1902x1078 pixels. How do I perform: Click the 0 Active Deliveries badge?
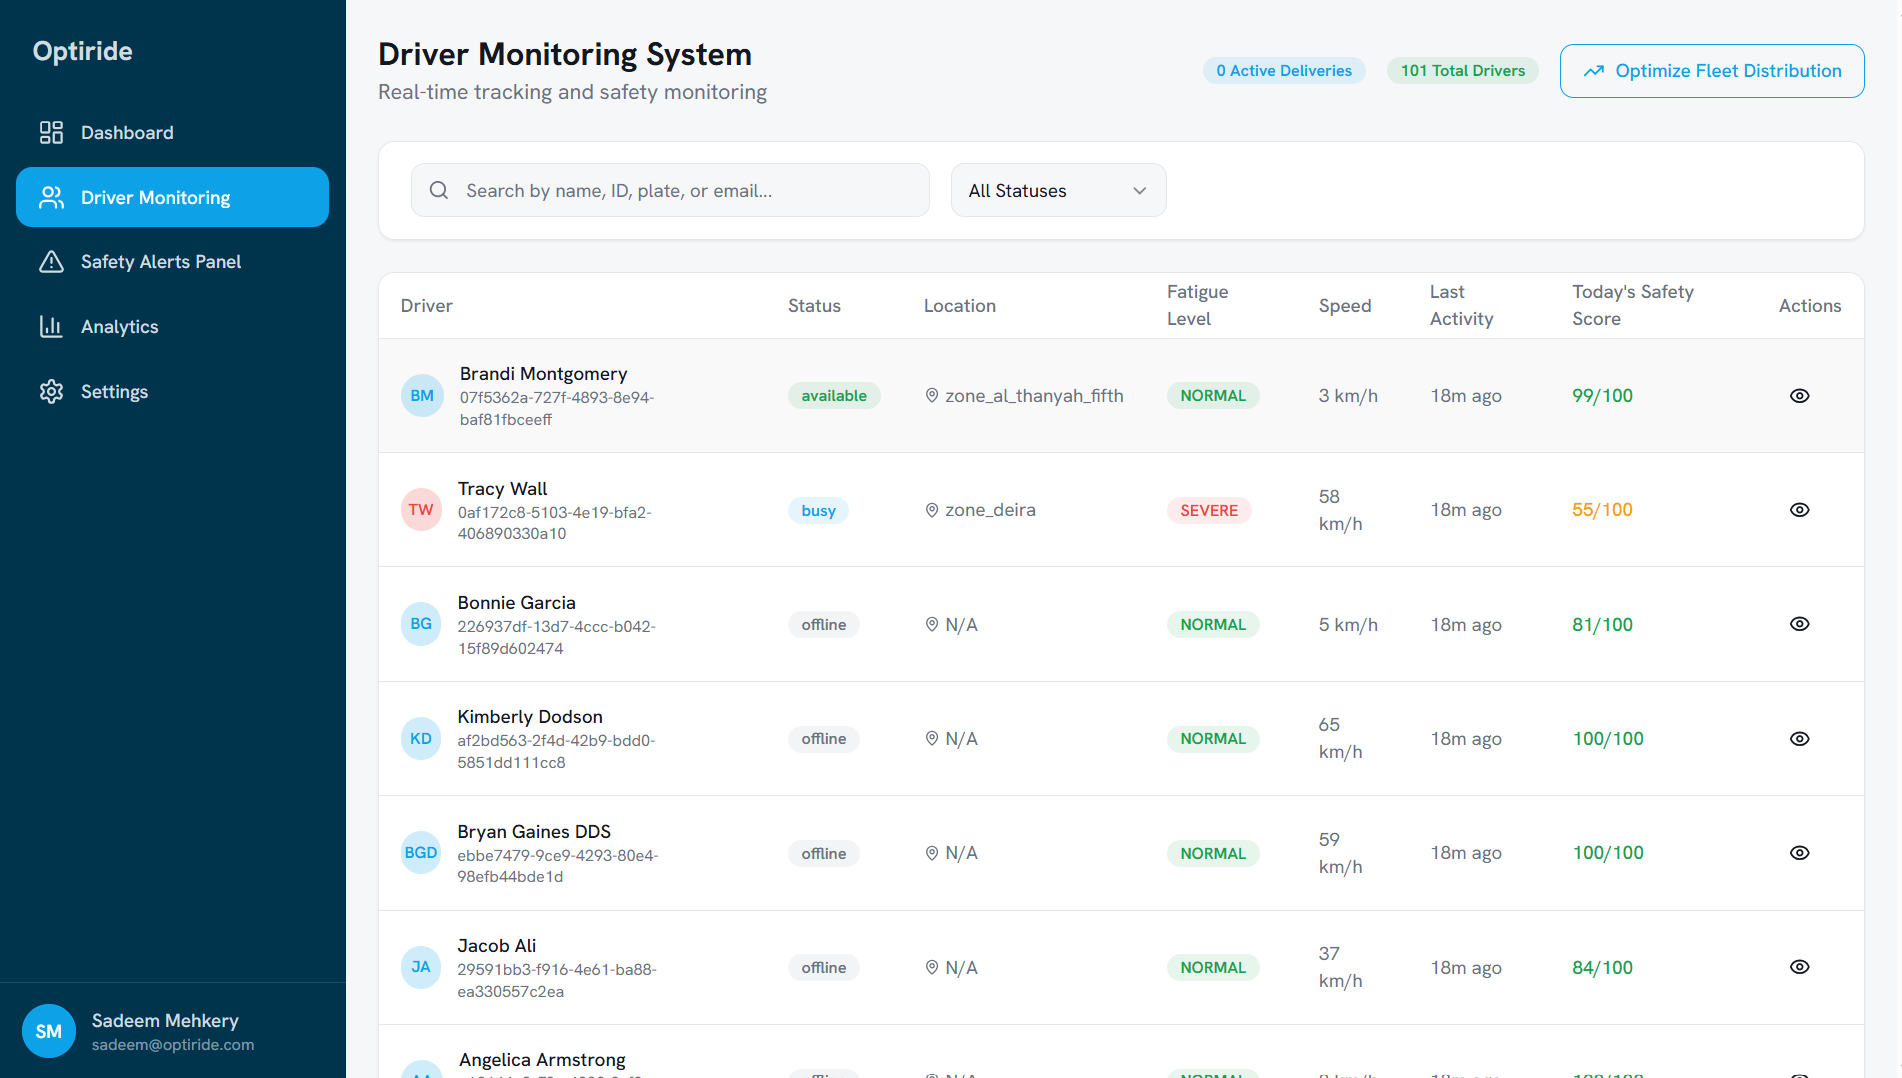pyautogui.click(x=1284, y=71)
